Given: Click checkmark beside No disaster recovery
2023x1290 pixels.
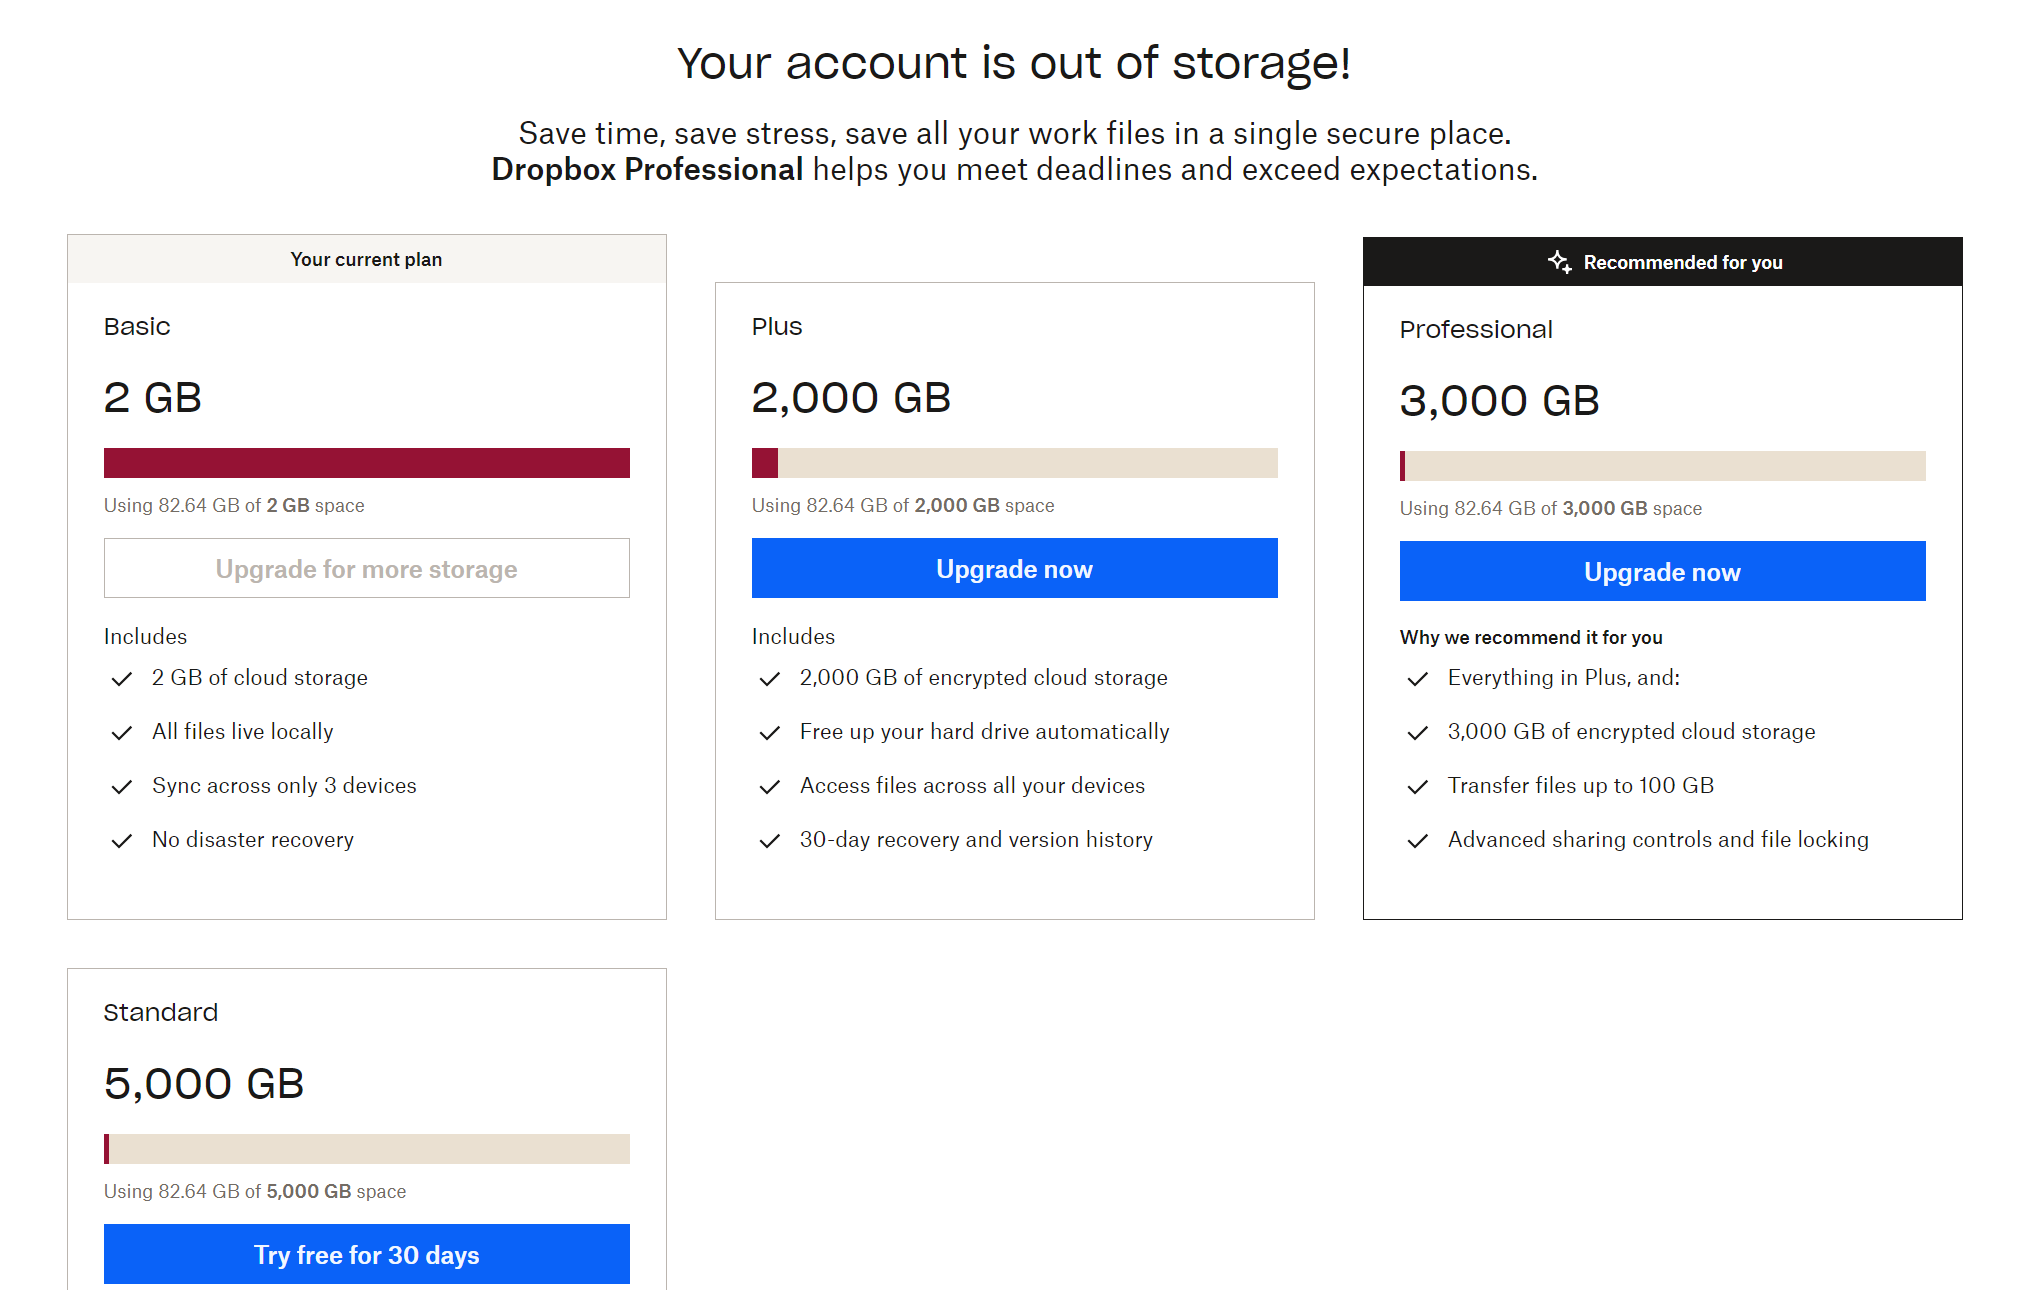Looking at the screenshot, I should point(122,841).
